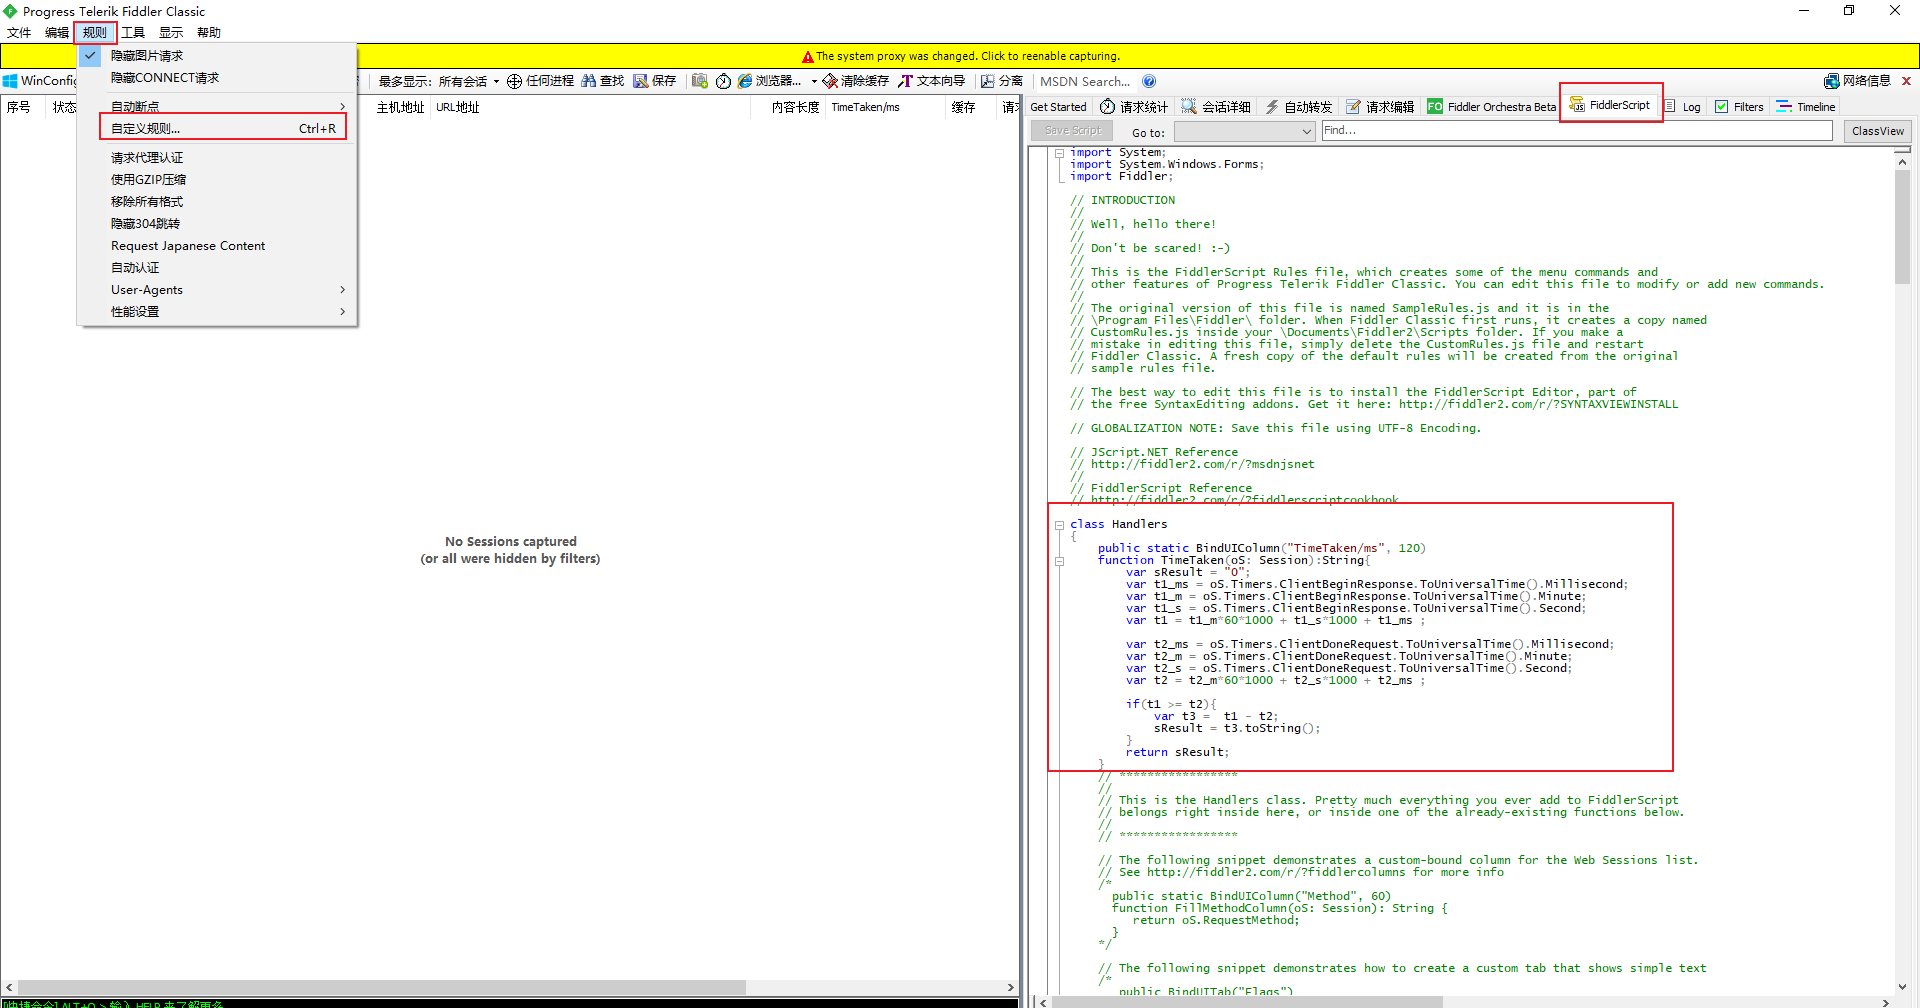The image size is (1920, 1008).
Task: Click the 网络信息 network status icon
Action: 1857,81
